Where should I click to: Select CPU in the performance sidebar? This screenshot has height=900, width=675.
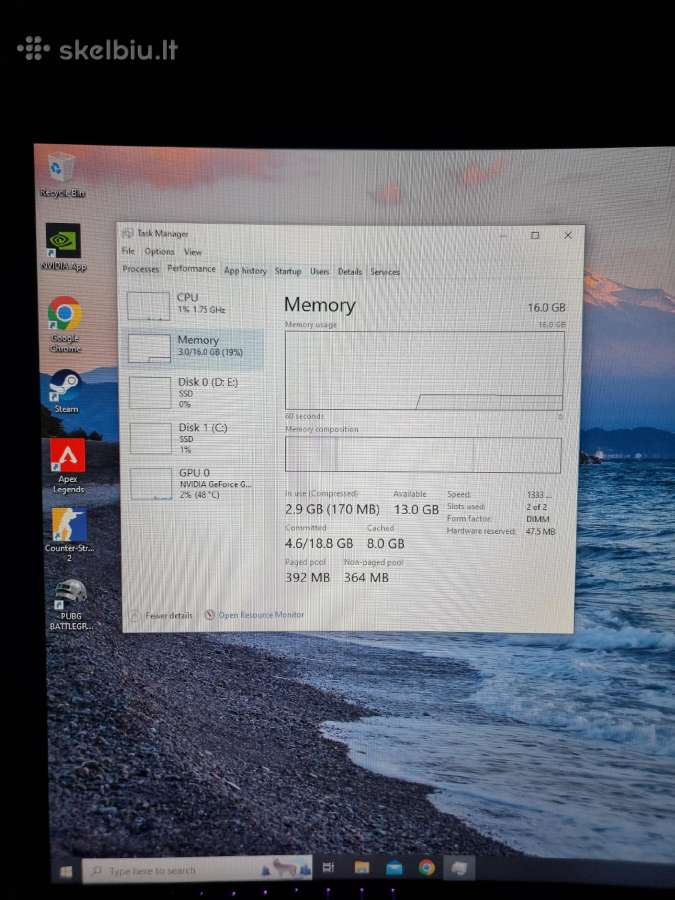coord(194,304)
